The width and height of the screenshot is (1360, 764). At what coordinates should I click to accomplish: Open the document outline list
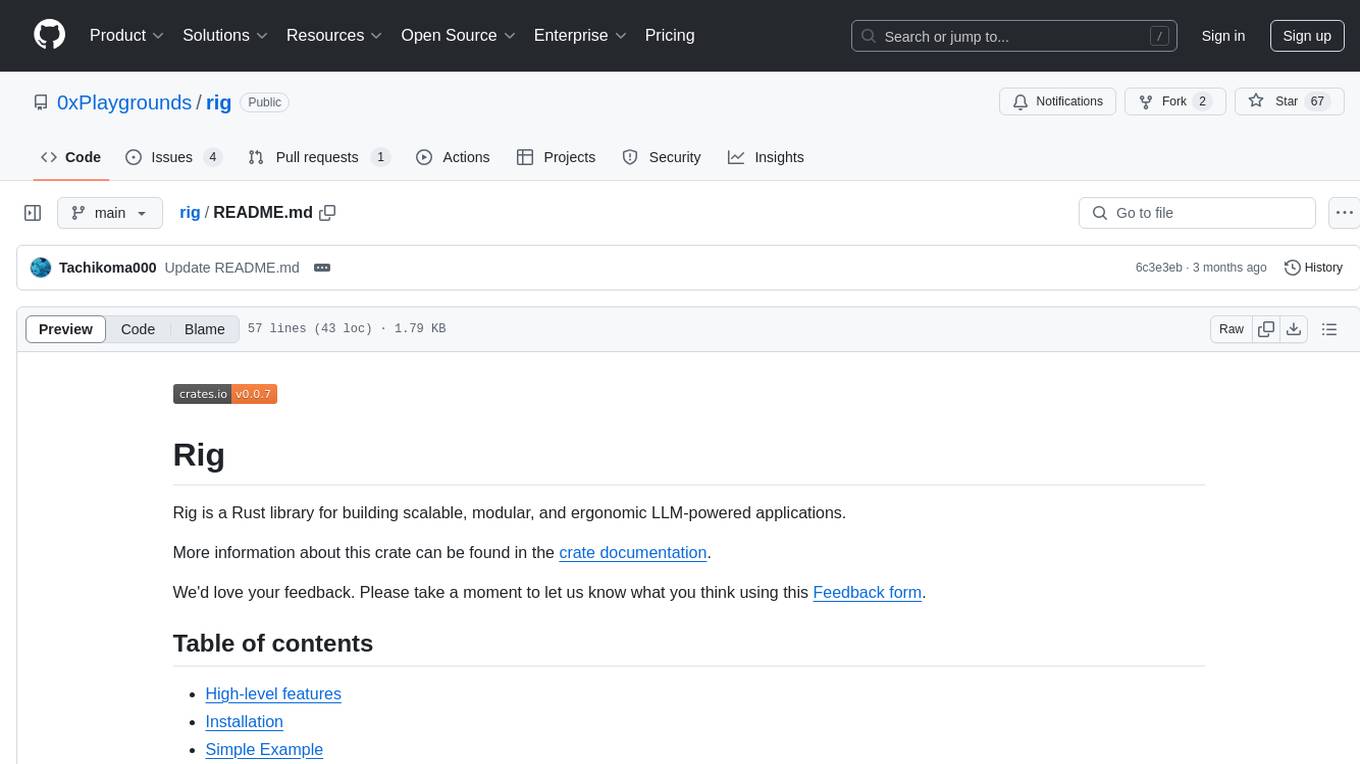(1329, 329)
